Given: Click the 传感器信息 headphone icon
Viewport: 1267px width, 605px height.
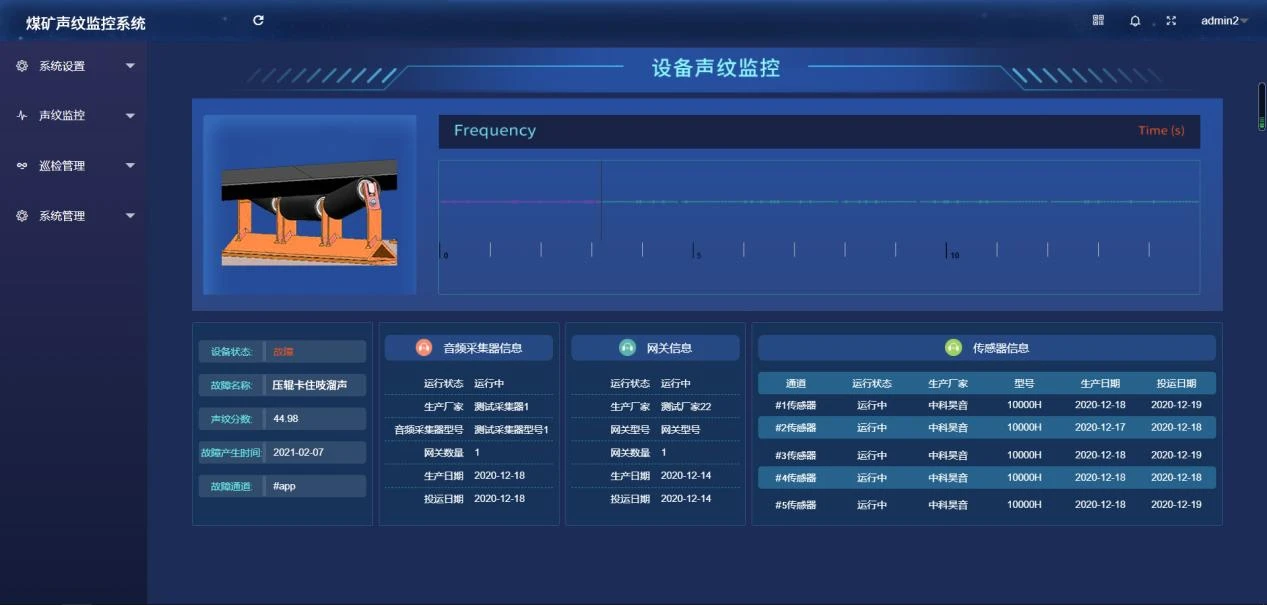Looking at the screenshot, I should click(953, 348).
